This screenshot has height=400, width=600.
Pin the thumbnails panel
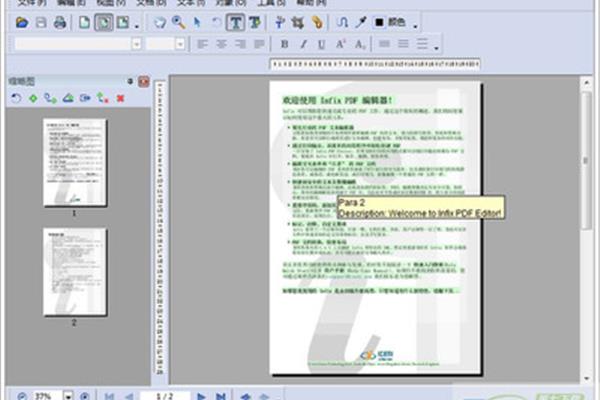130,81
